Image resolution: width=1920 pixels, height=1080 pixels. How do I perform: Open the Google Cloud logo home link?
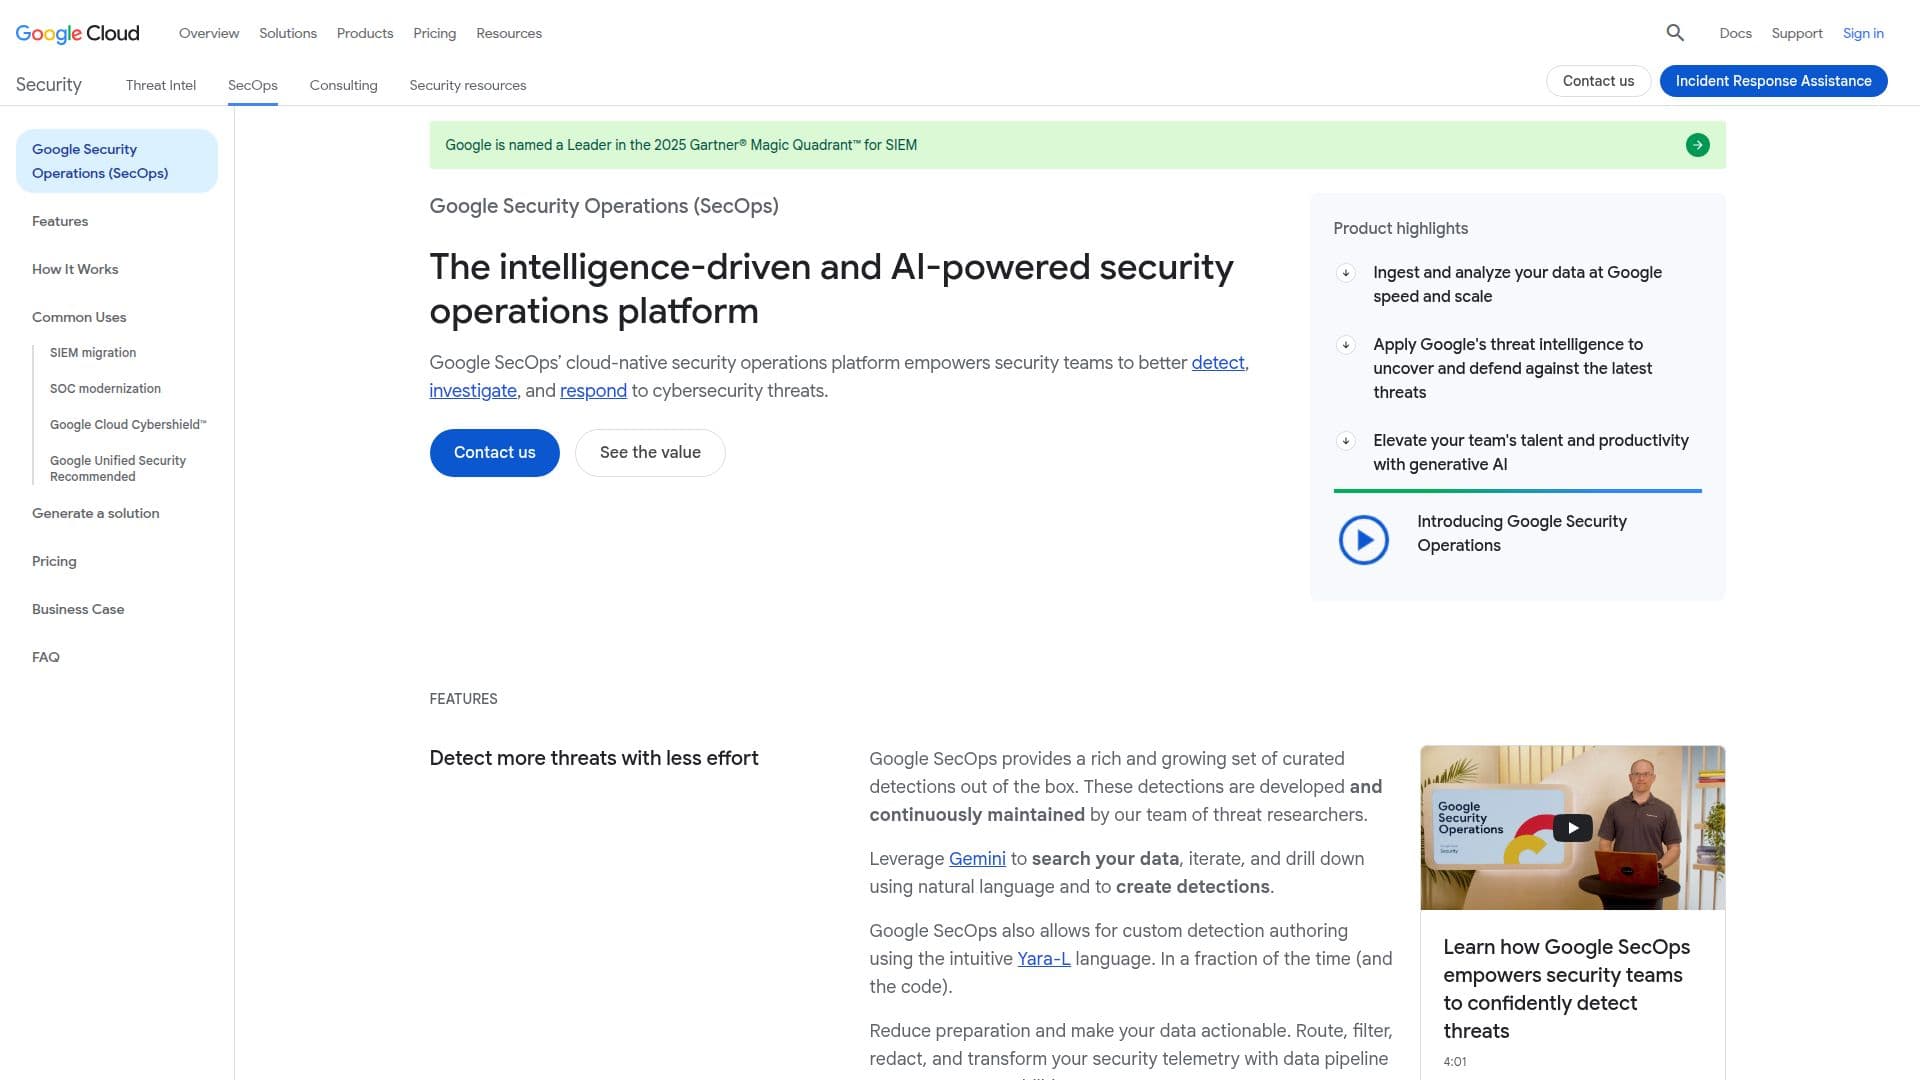click(x=77, y=33)
